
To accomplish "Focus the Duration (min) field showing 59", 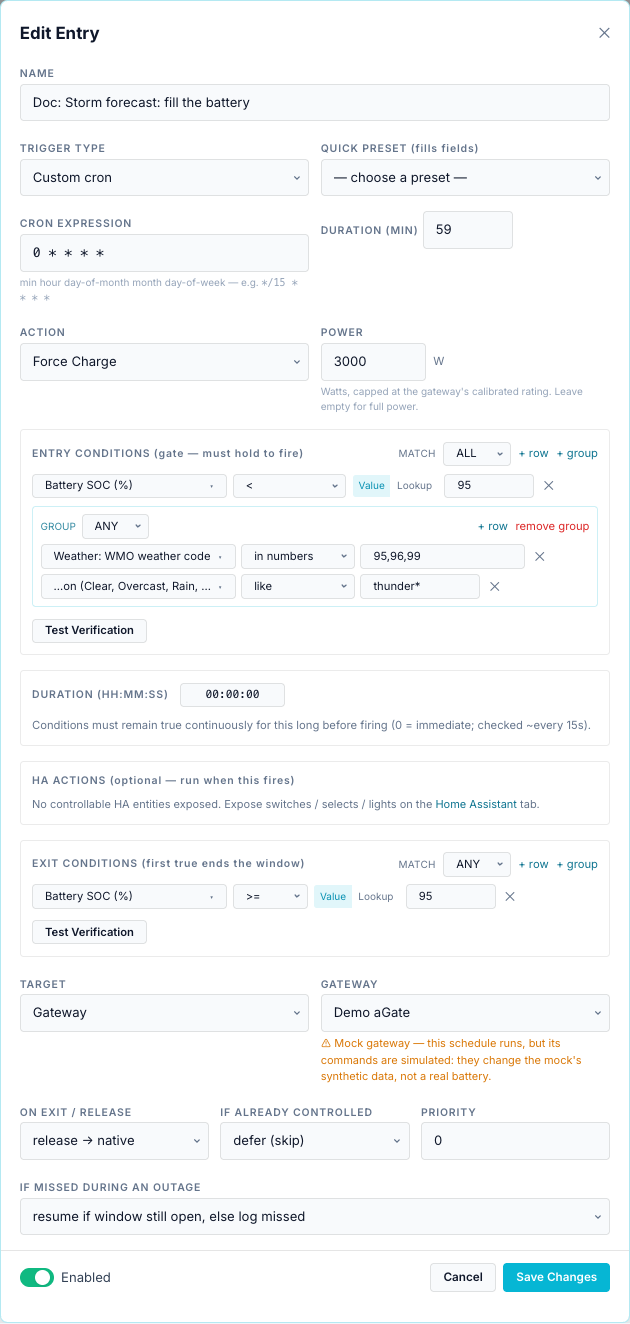I will (x=468, y=229).
